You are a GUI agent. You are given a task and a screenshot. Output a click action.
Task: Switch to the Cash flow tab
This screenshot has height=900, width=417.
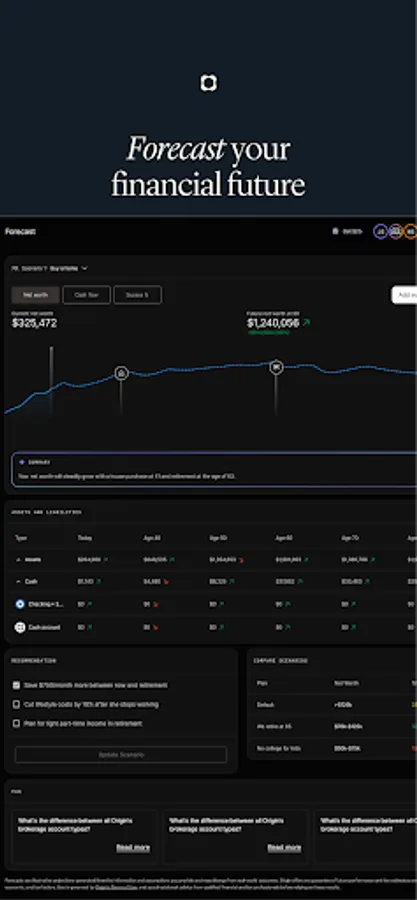coord(86,295)
